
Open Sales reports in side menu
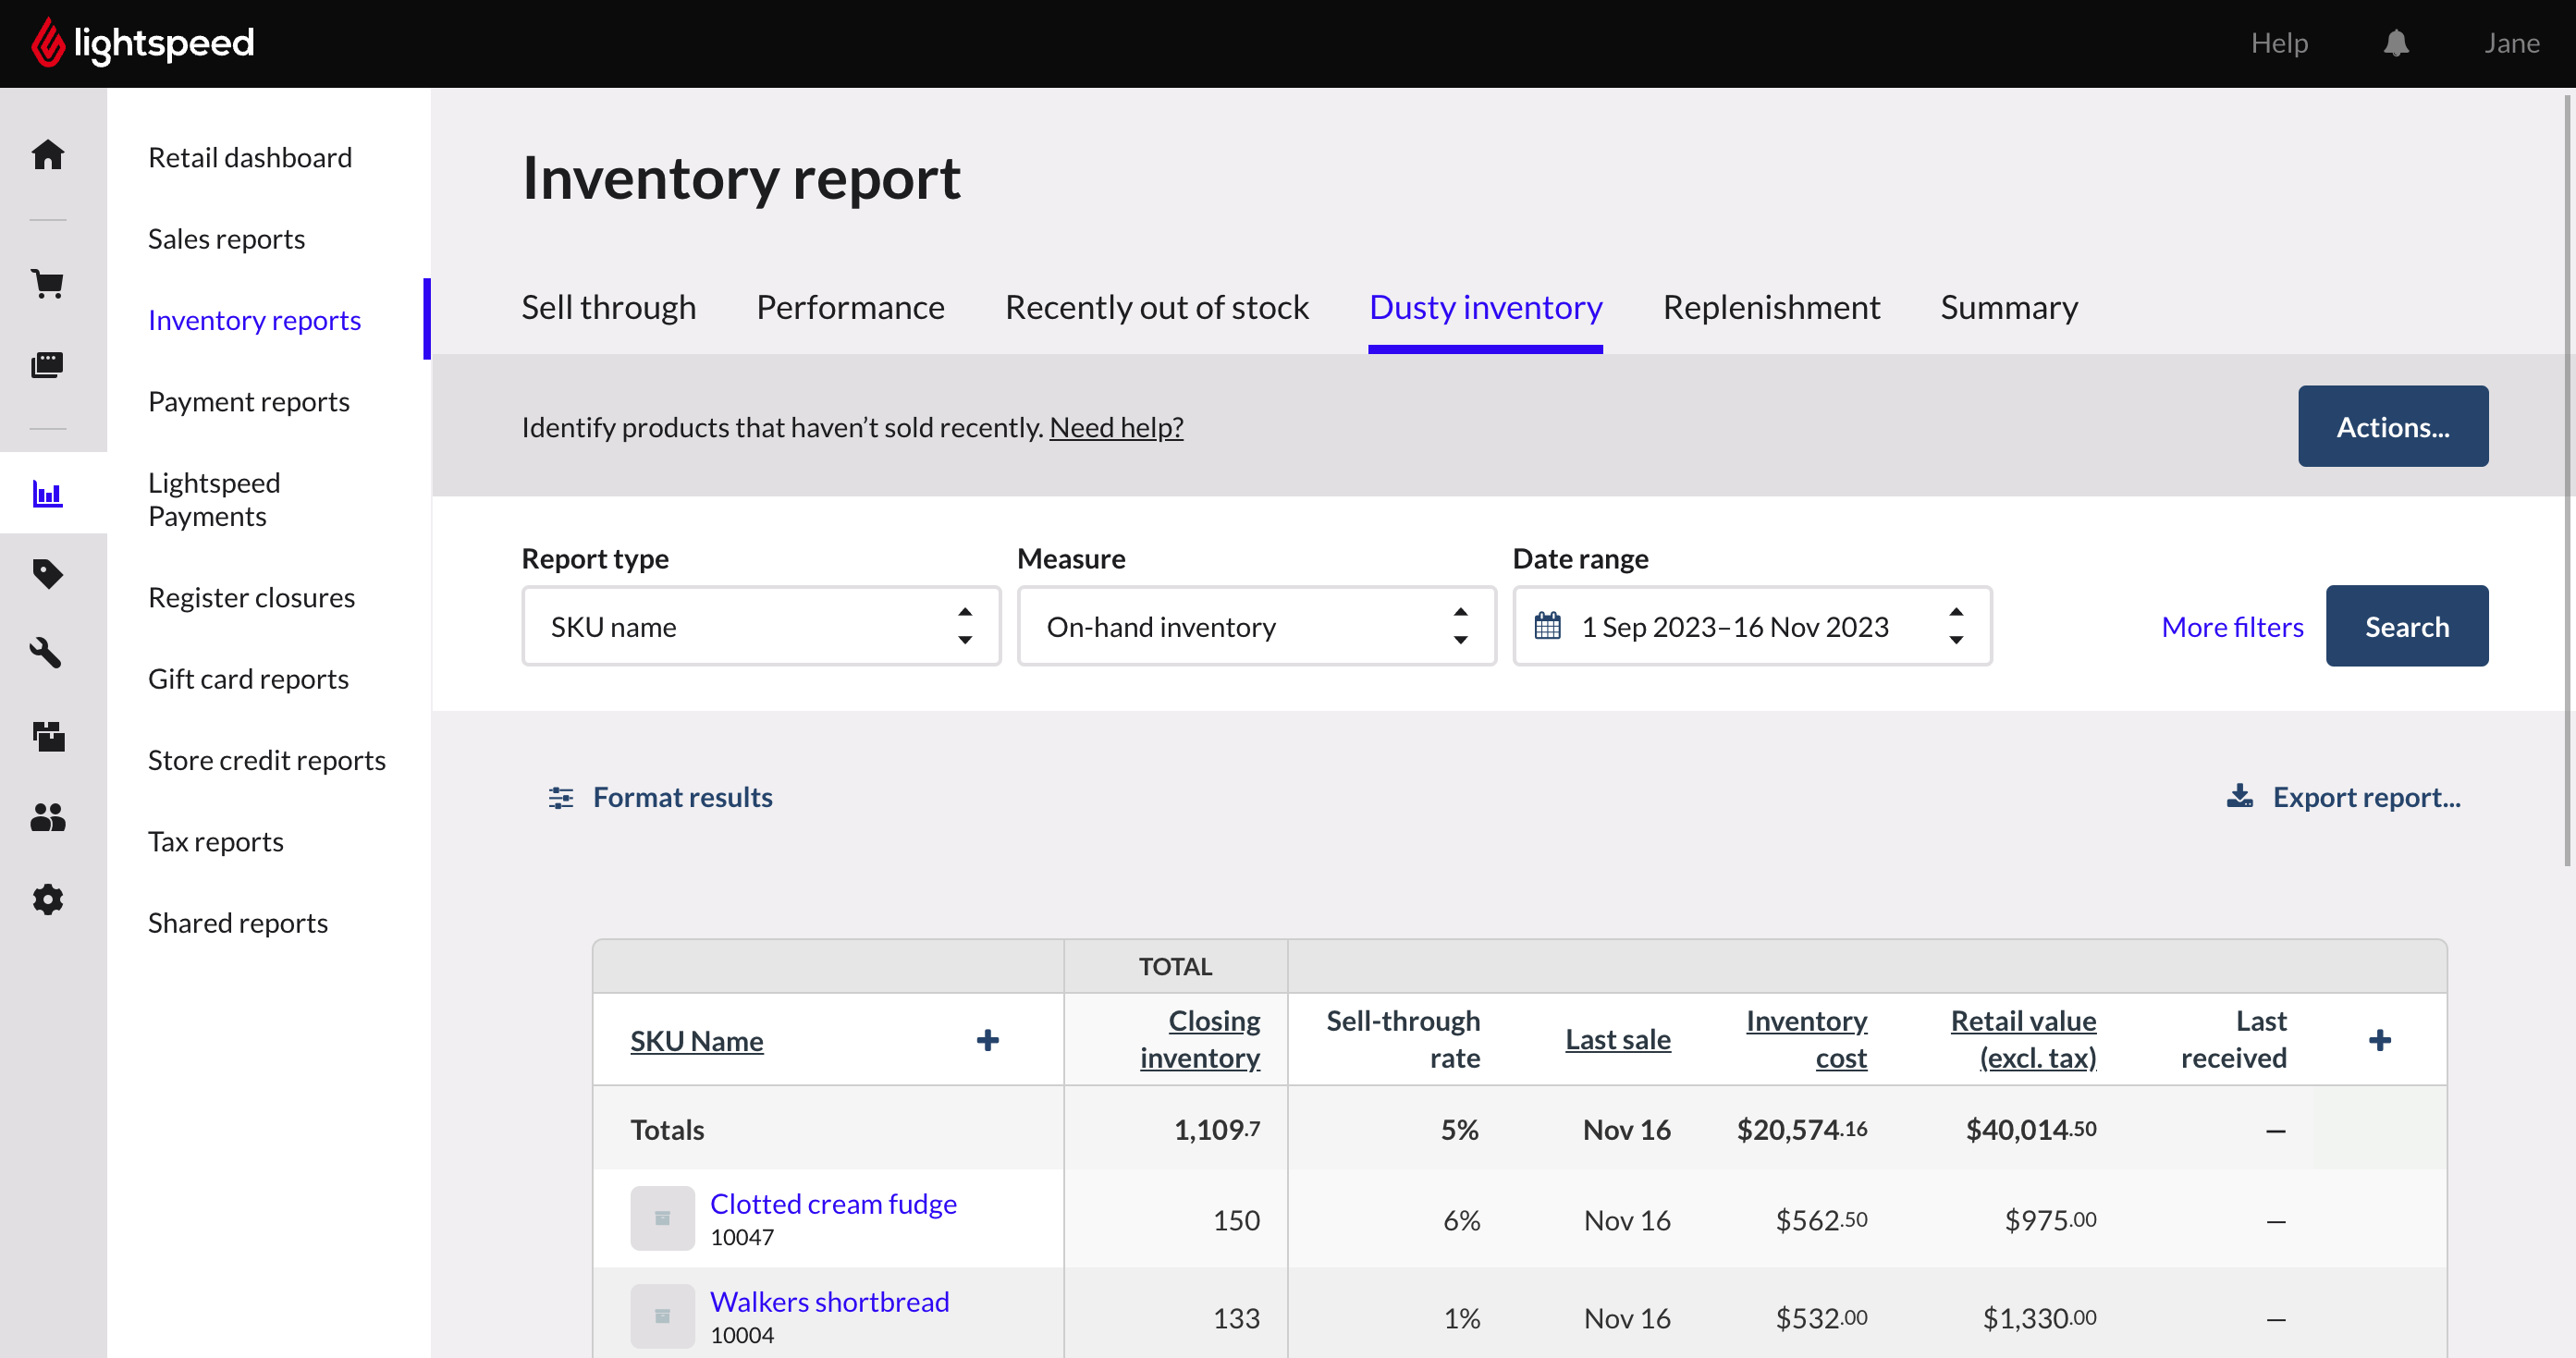pyautogui.click(x=226, y=239)
